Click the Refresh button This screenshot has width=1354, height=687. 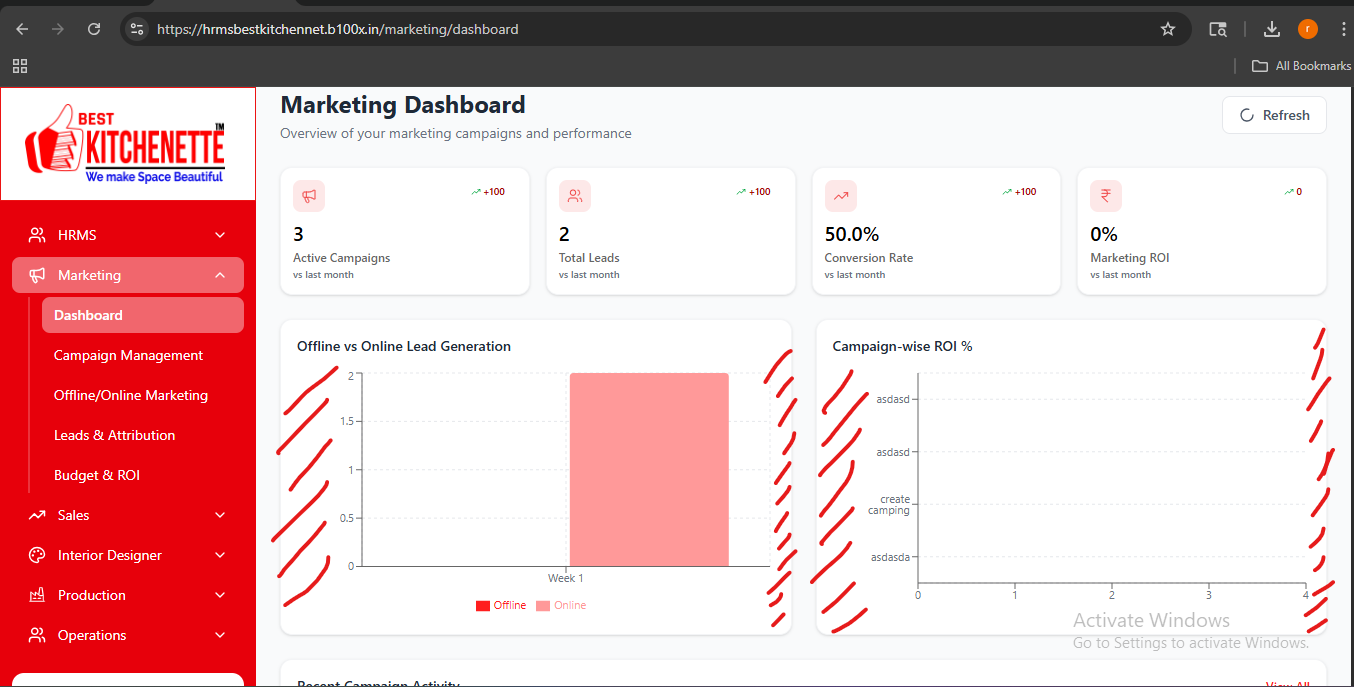1274,115
